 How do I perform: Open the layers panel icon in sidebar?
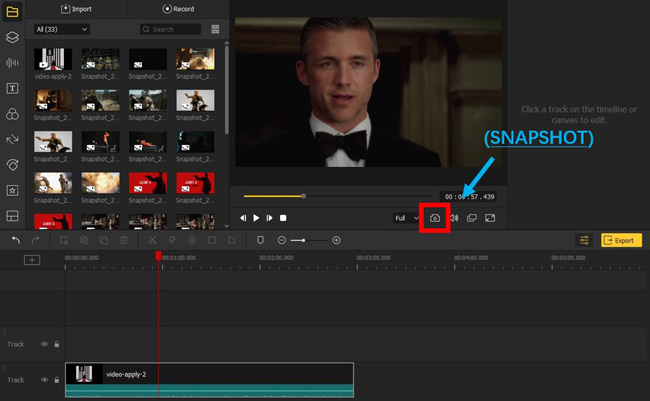coord(12,37)
